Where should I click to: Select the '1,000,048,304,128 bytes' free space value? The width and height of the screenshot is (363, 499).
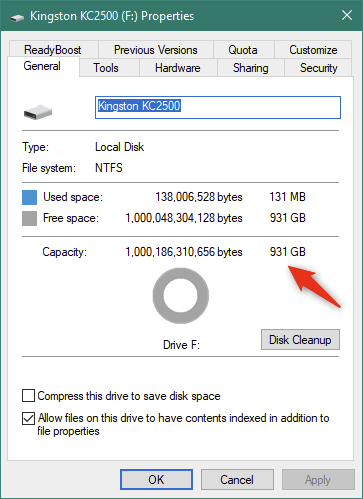(184, 218)
